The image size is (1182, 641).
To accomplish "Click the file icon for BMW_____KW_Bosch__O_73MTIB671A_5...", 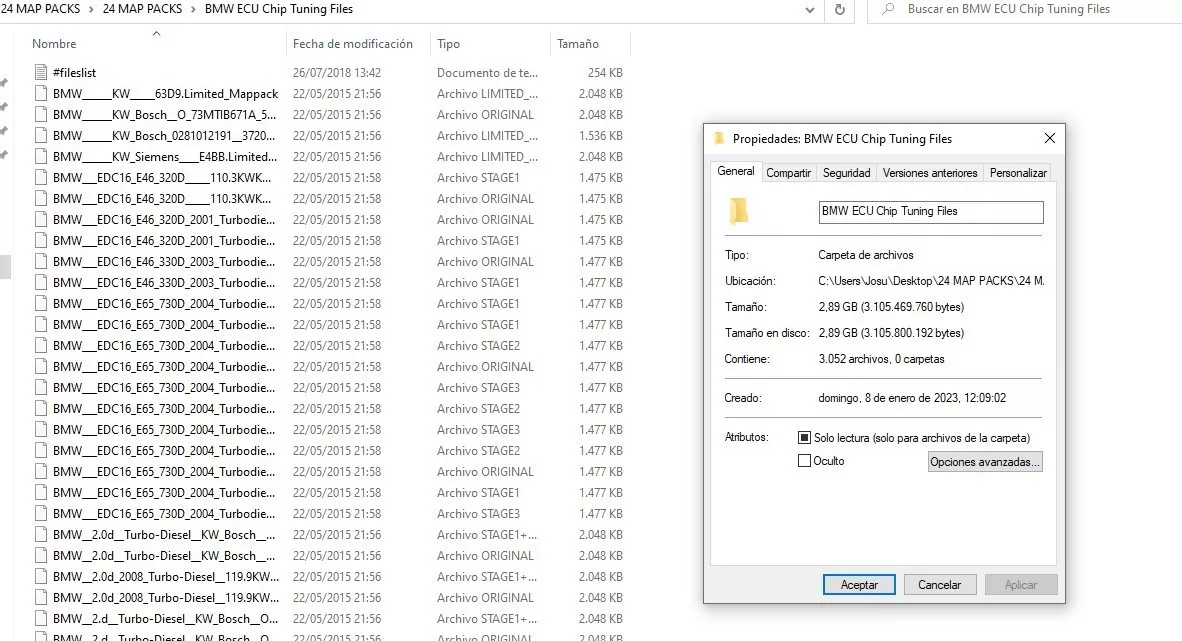I will coord(41,115).
